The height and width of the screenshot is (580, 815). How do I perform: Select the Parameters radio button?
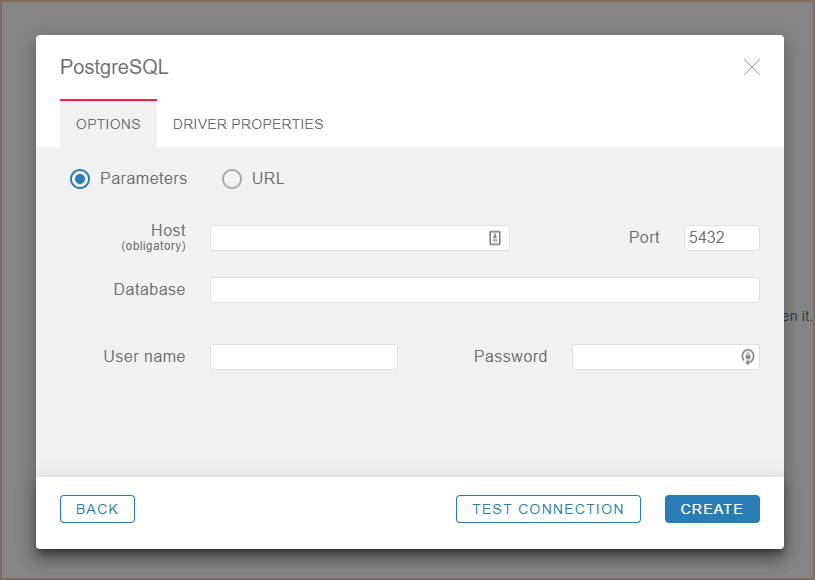tap(80, 179)
